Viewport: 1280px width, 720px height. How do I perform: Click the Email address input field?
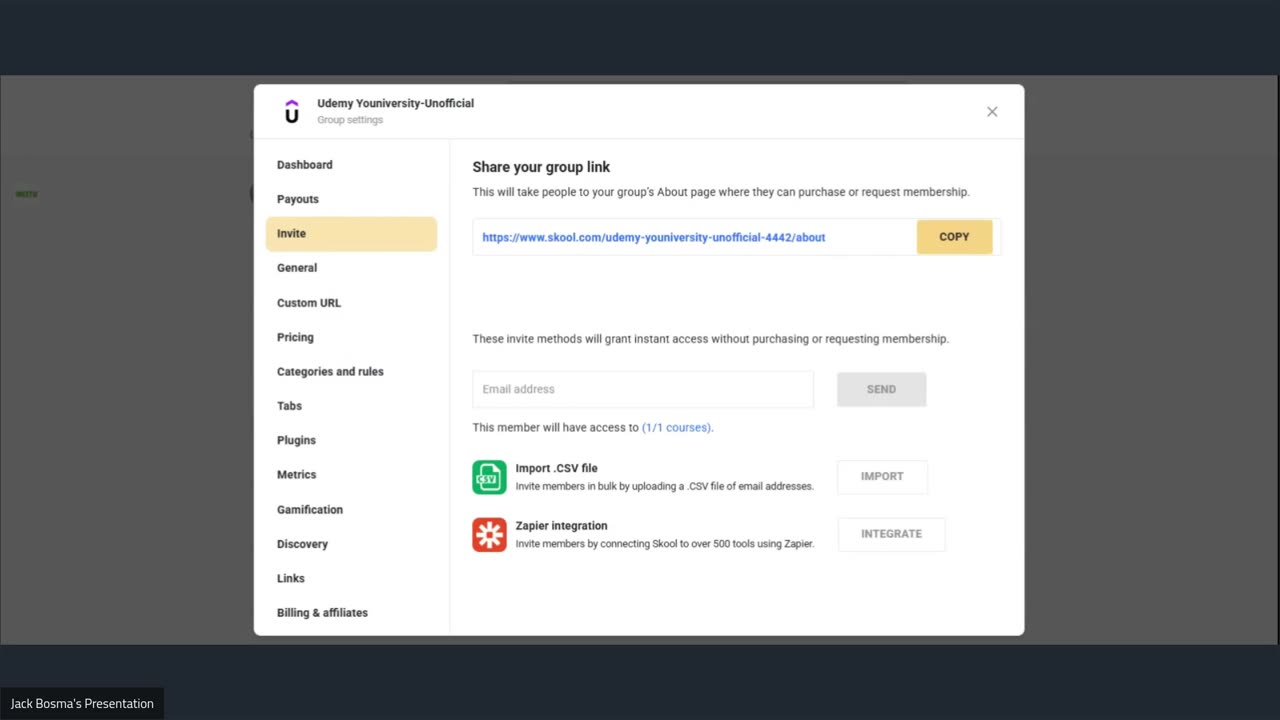pyautogui.click(x=643, y=389)
